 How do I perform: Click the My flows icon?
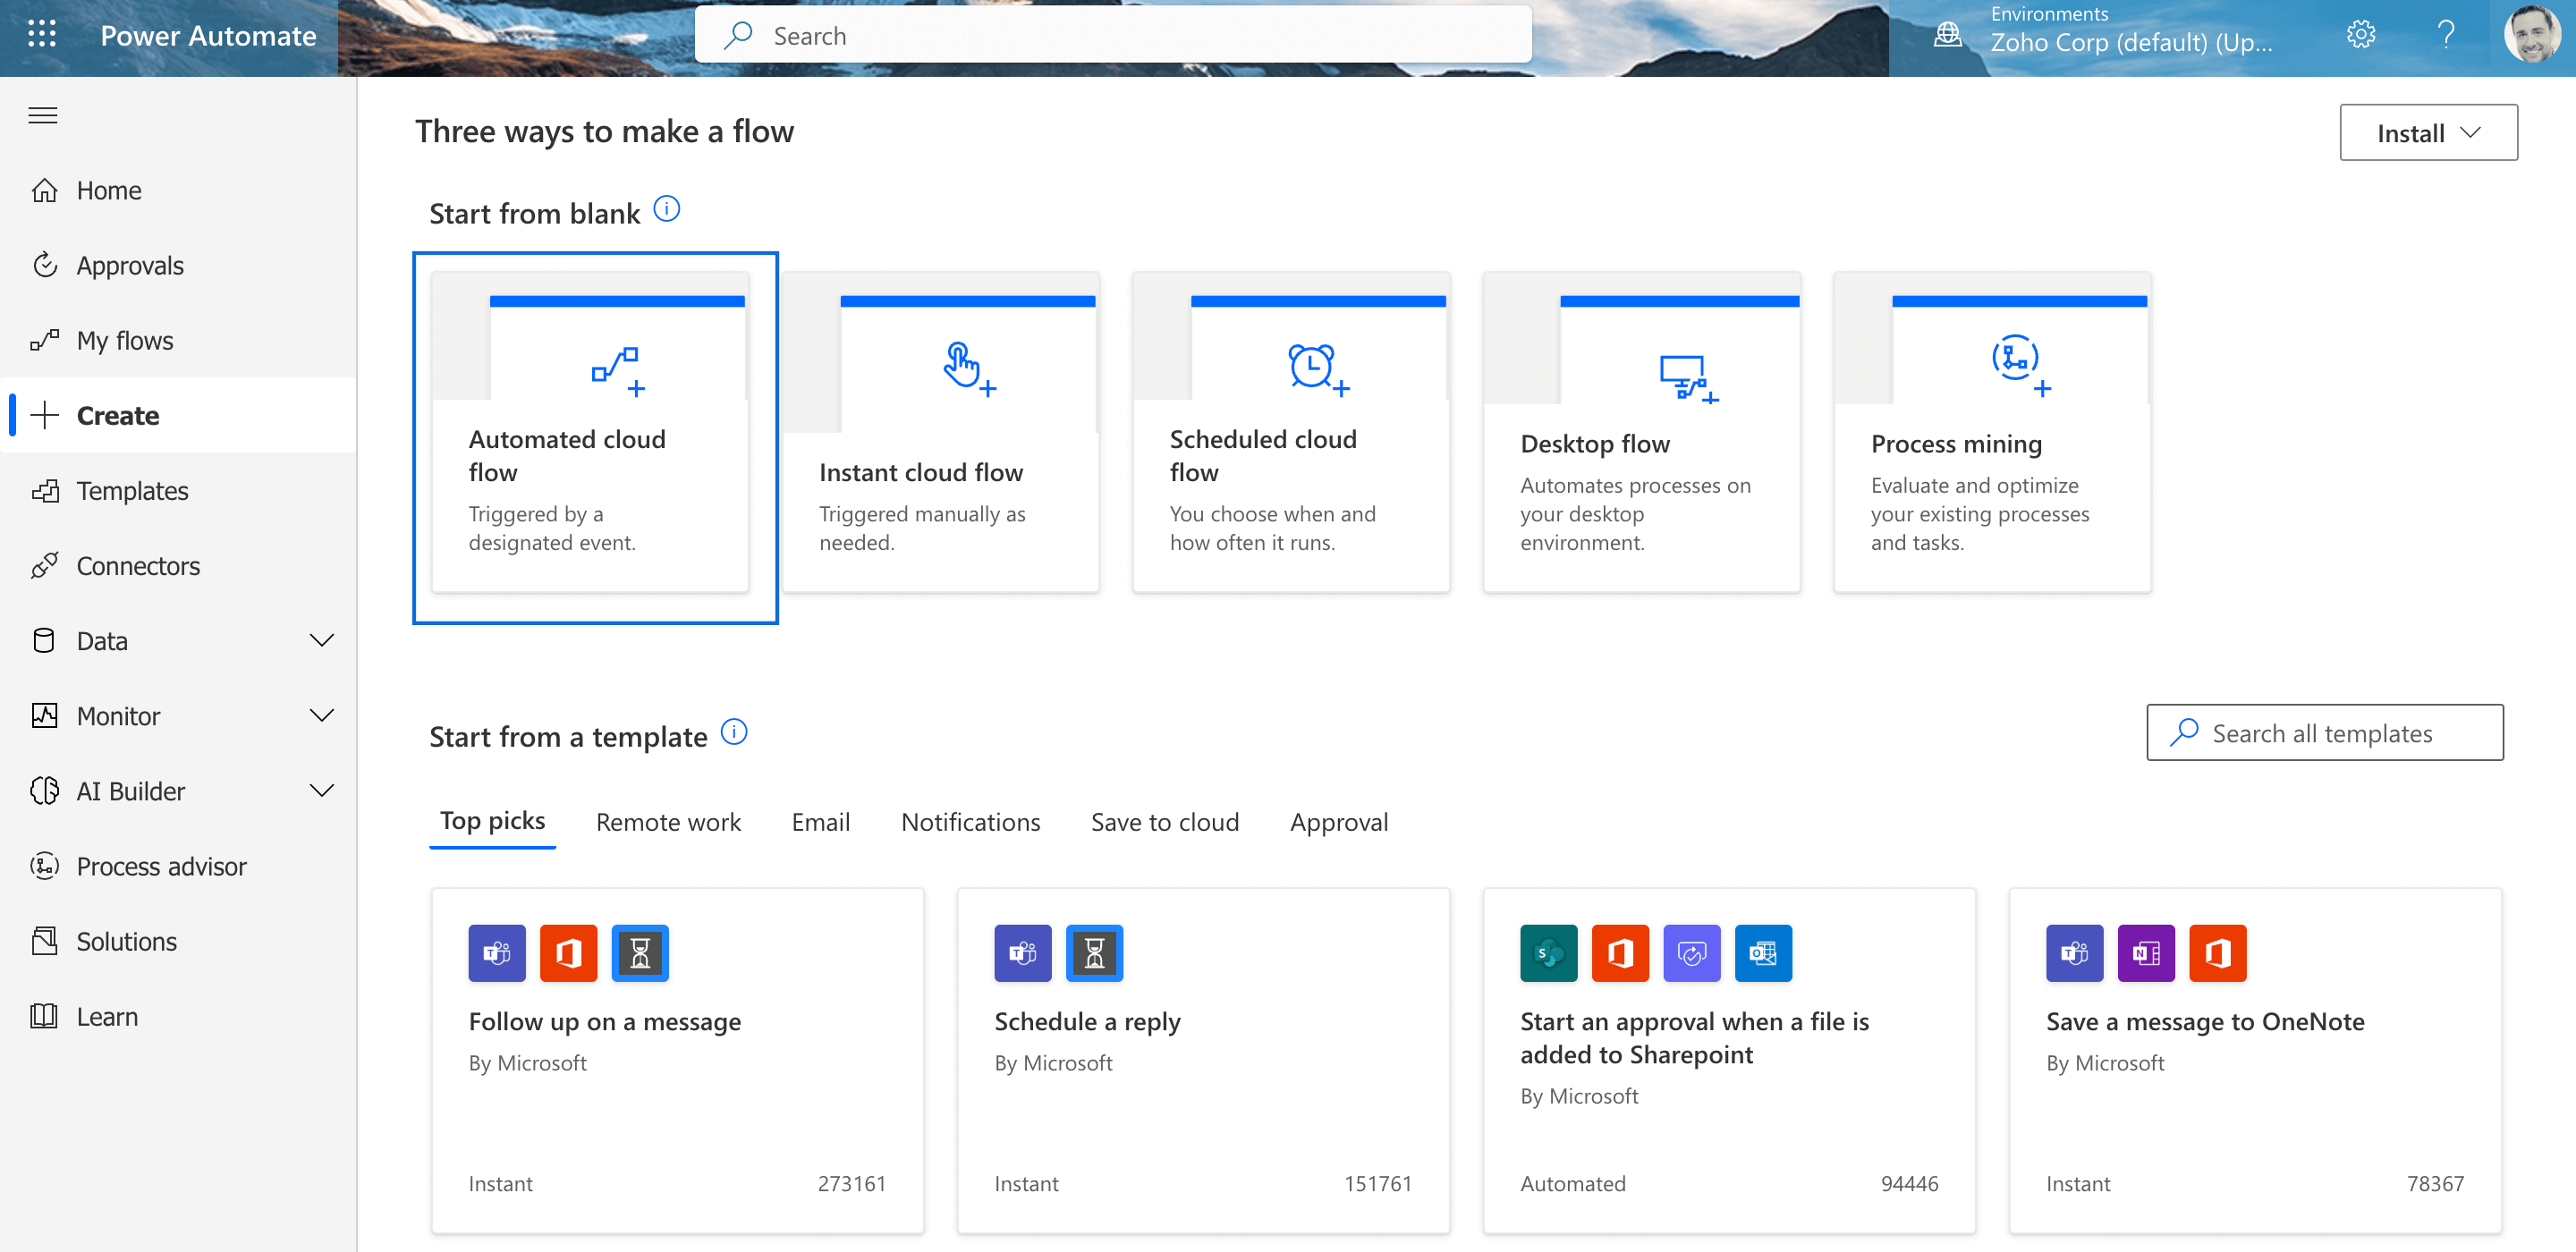pos(45,340)
